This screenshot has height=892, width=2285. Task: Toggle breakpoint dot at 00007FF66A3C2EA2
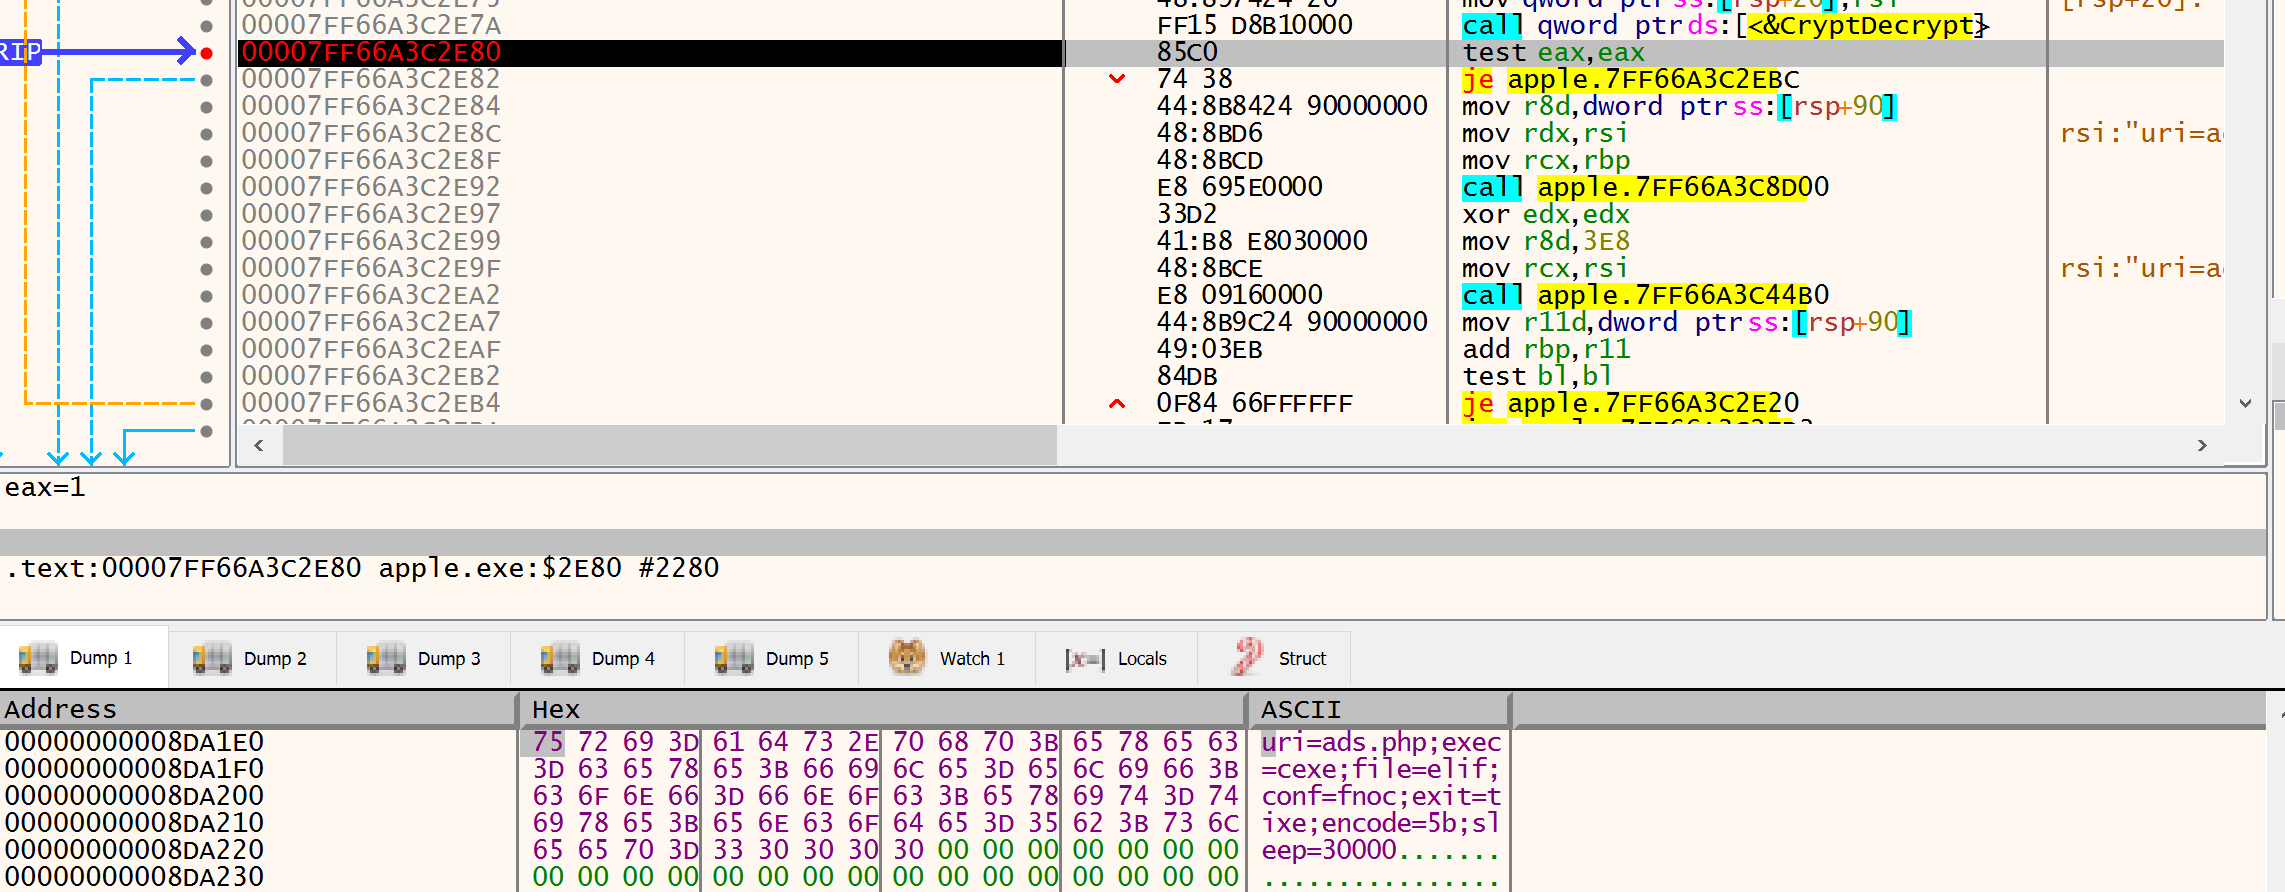pos(207,296)
